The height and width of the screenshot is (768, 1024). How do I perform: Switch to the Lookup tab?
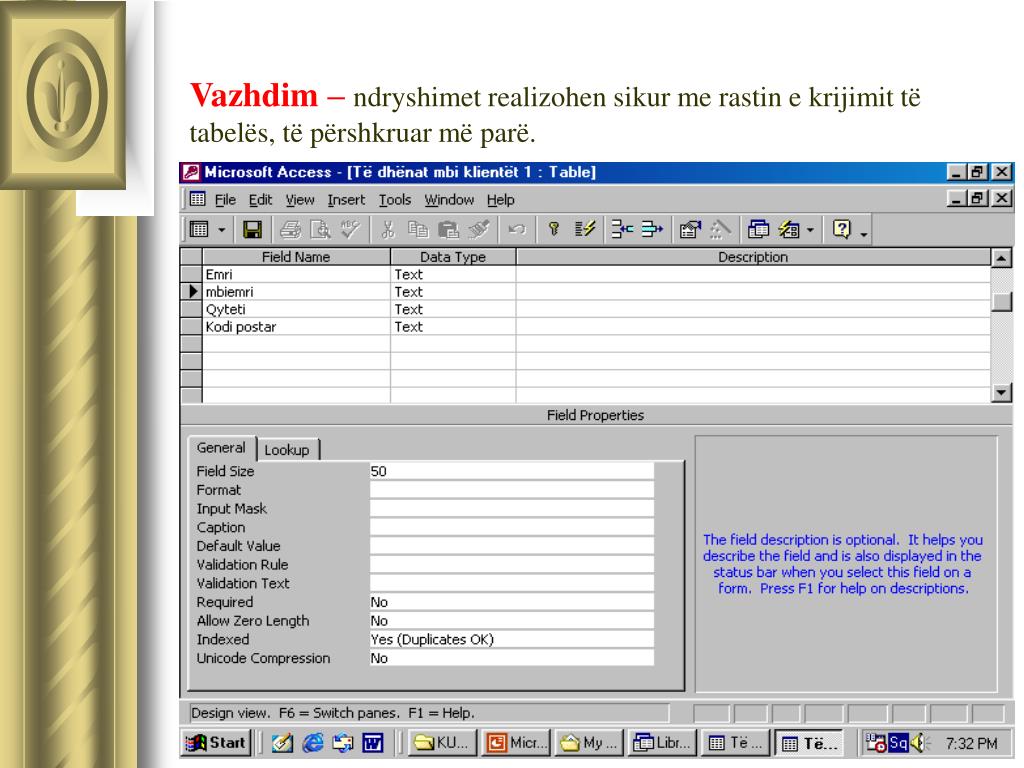tap(287, 450)
